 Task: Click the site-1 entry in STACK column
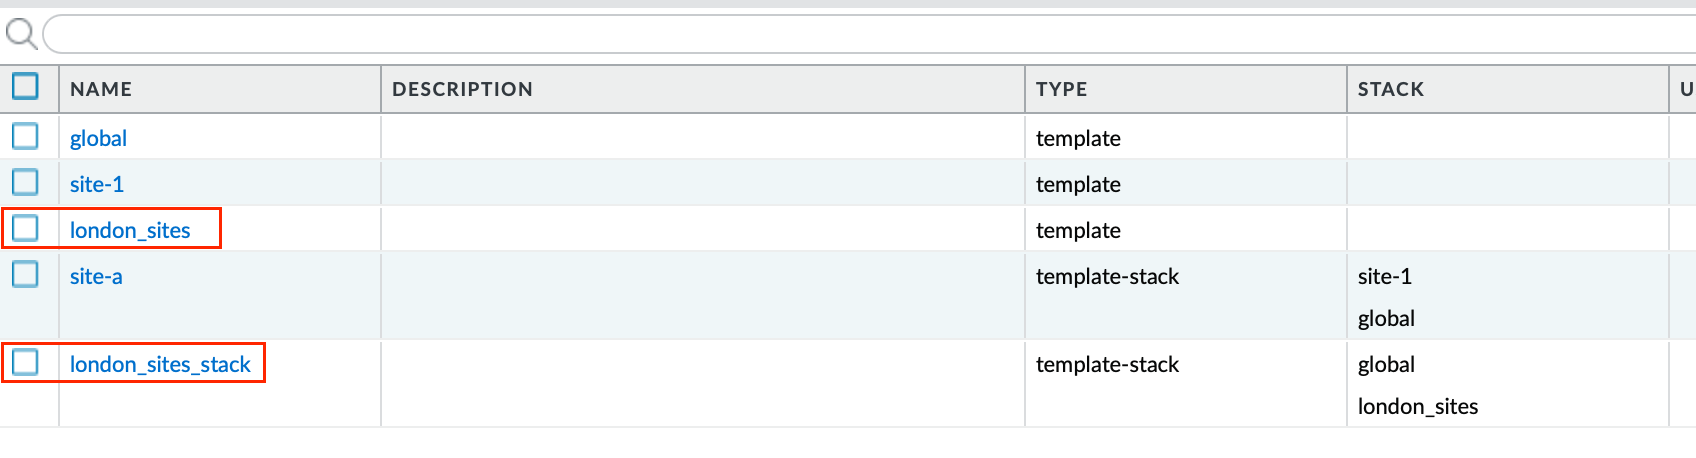1384,277
